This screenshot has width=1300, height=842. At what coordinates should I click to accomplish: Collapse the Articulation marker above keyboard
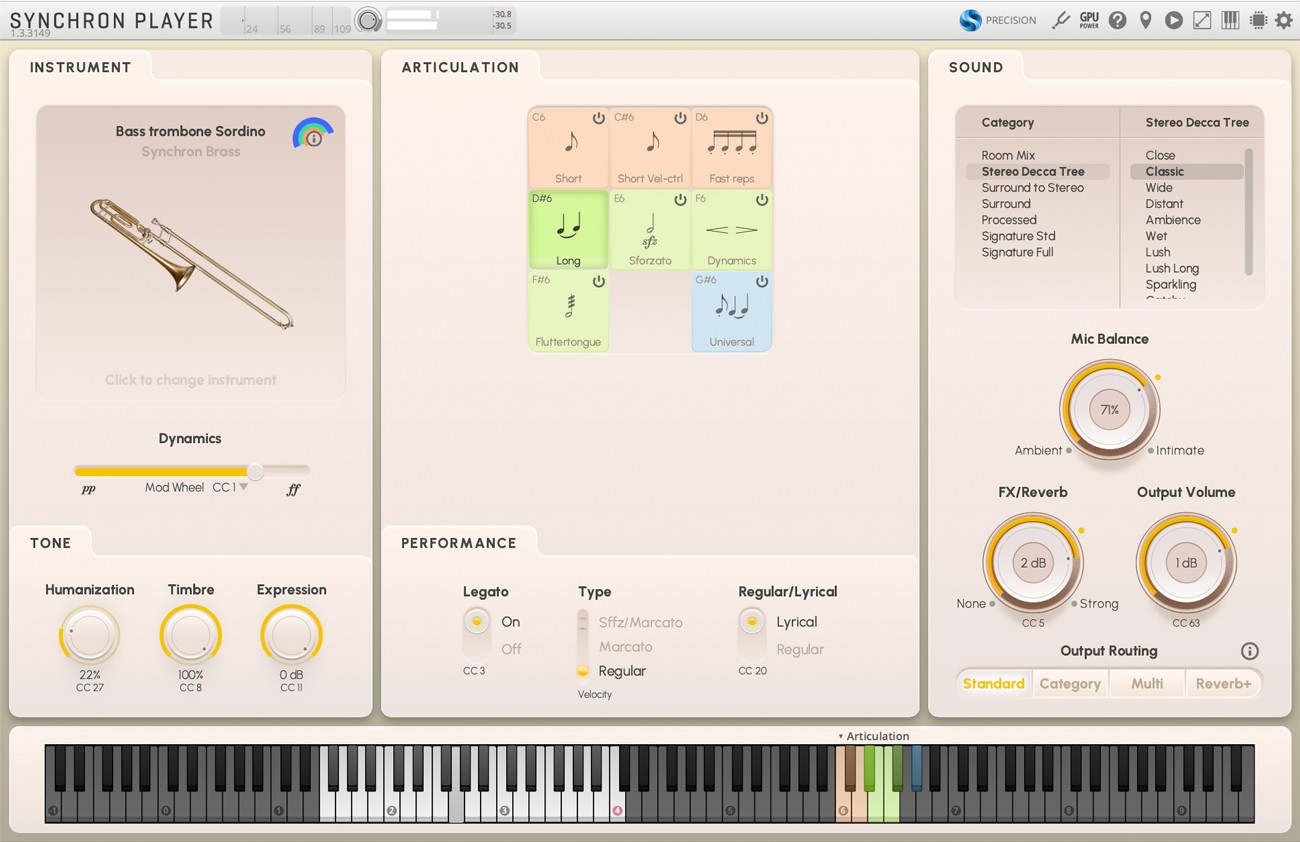[841, 736]
